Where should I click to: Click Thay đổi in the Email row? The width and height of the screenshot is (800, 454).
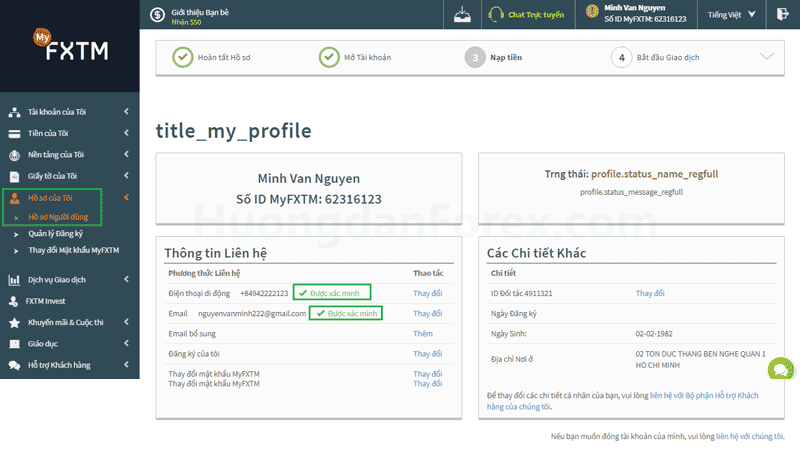428,313
